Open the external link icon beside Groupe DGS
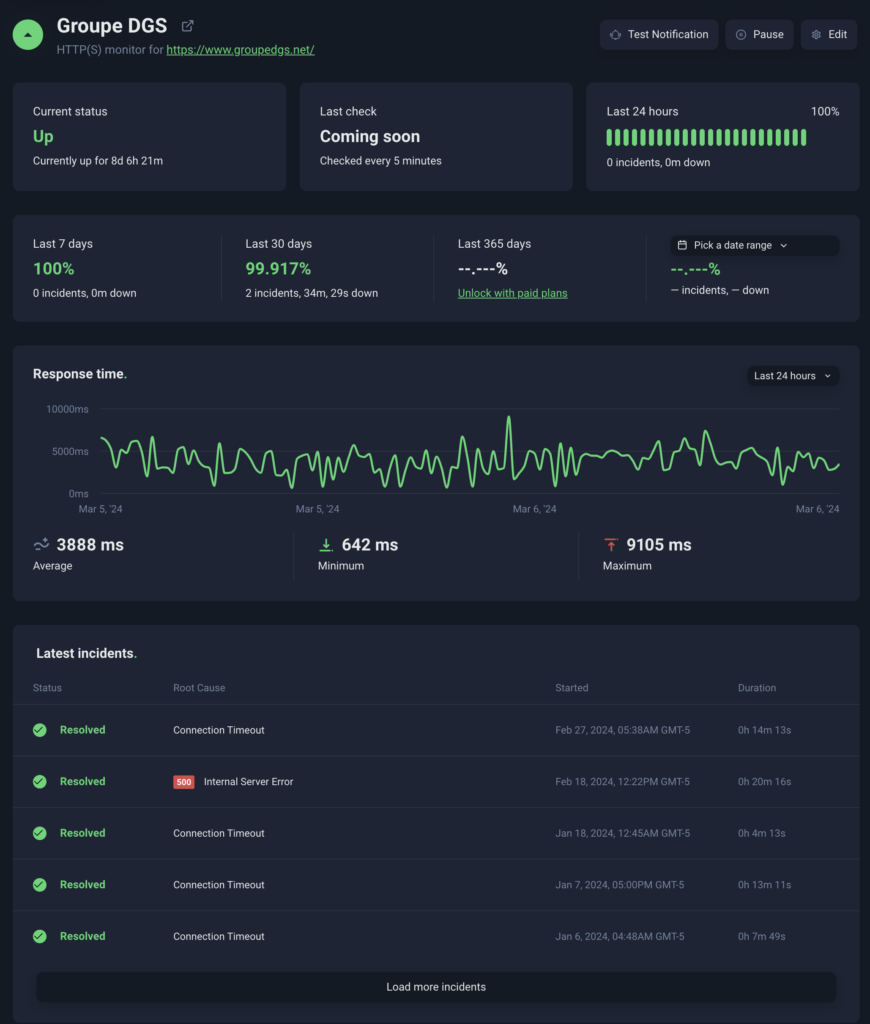The image size is (870, 1024). (187, 26)
